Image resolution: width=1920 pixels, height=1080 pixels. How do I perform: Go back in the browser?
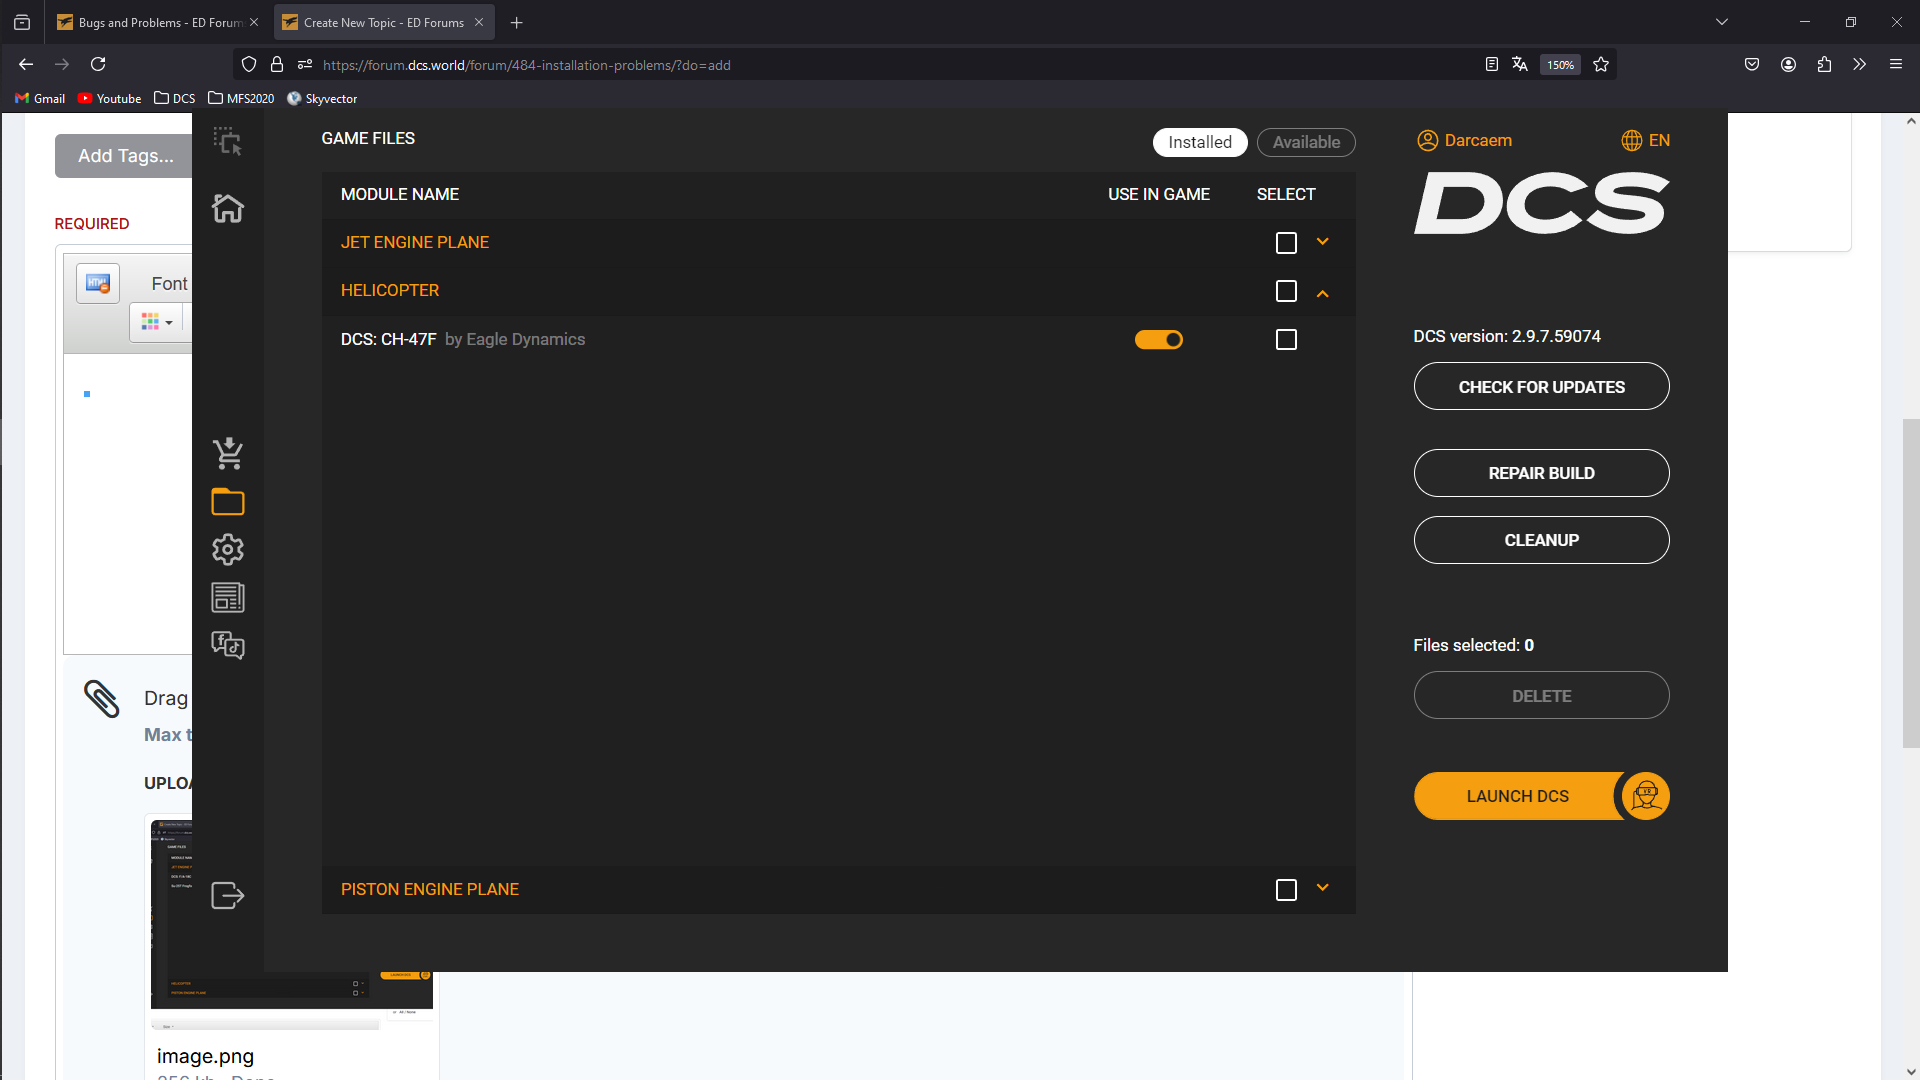[26, 64]
